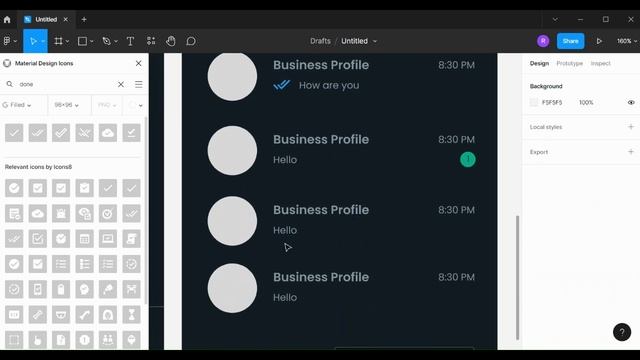Insert the thin double-check done all icon
Image resolution: width=640 pixels, height=360 pixels.
click(38, 133)
